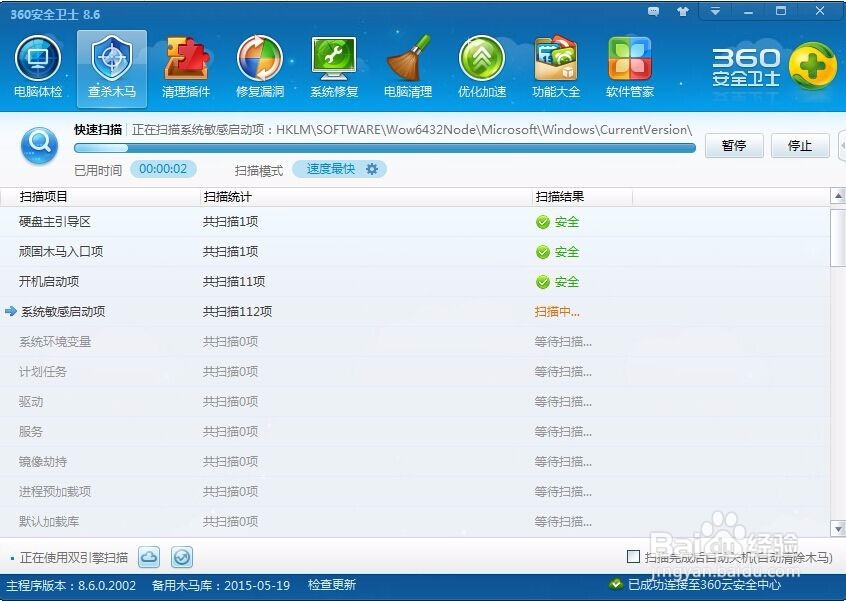The width and height of the screenshot is (846, 601).
Task: Select 计划任务 row
Action: [415, 372]
